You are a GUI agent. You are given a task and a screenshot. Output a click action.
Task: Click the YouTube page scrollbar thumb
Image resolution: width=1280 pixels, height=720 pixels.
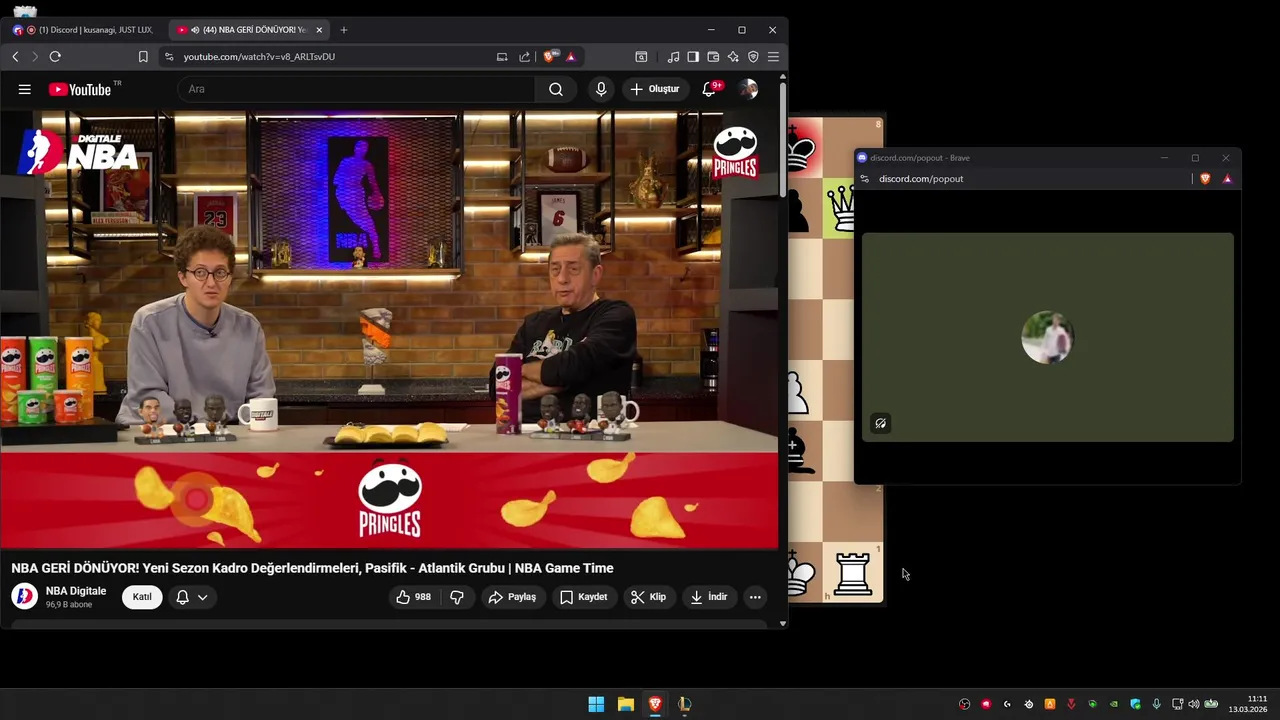[783, 140]
